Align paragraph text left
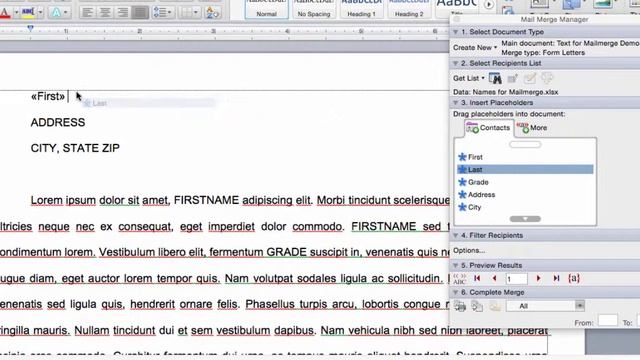Image resolution: width=640 pixels, height=360 pixels. pyautogui.click(x=87, y=13)
